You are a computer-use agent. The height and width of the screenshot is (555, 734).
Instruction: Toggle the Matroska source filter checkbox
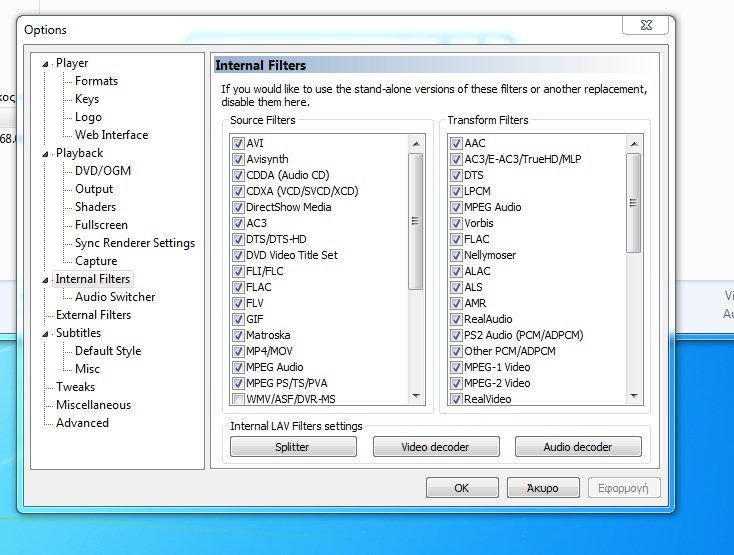click(x=238, y=335)
